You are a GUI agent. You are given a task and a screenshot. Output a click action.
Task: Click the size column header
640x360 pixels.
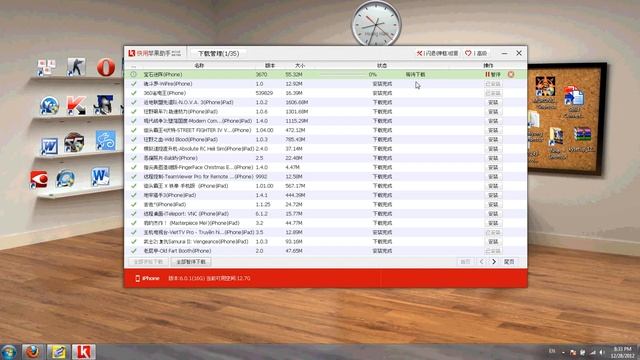300,65
